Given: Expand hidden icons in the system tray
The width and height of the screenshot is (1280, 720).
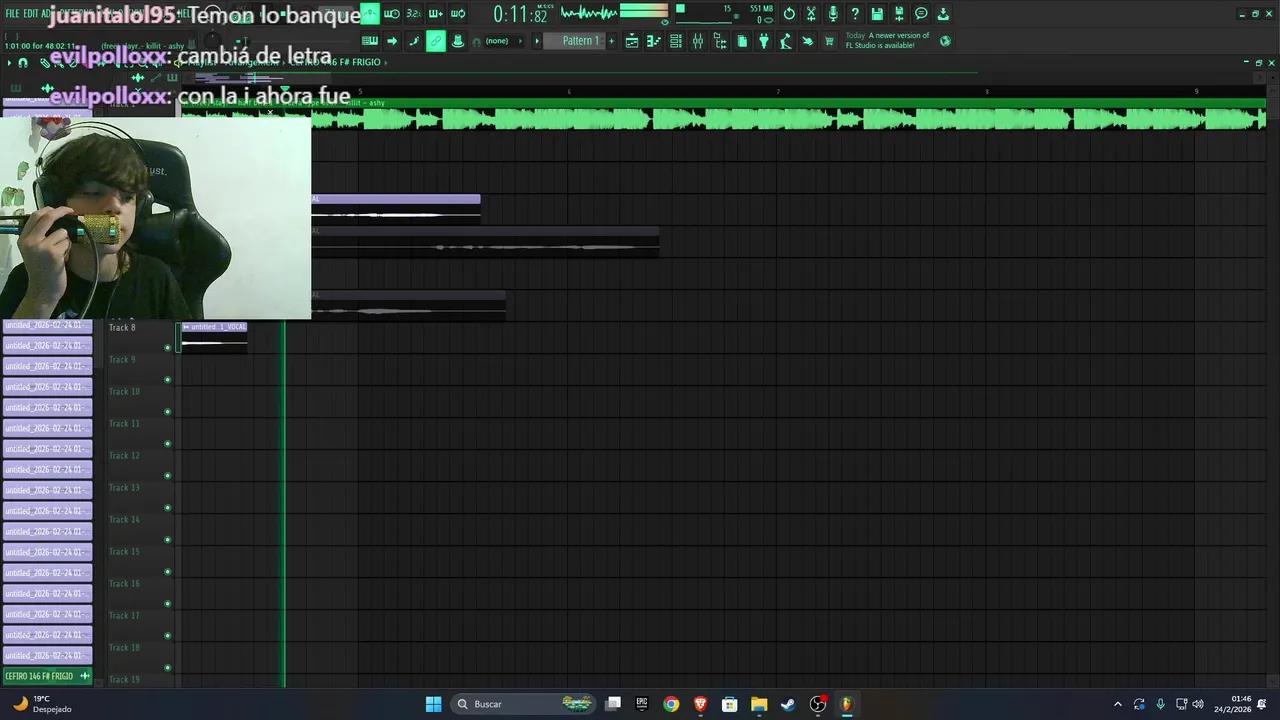Looking at the screenshot, I should point(1118,704).
